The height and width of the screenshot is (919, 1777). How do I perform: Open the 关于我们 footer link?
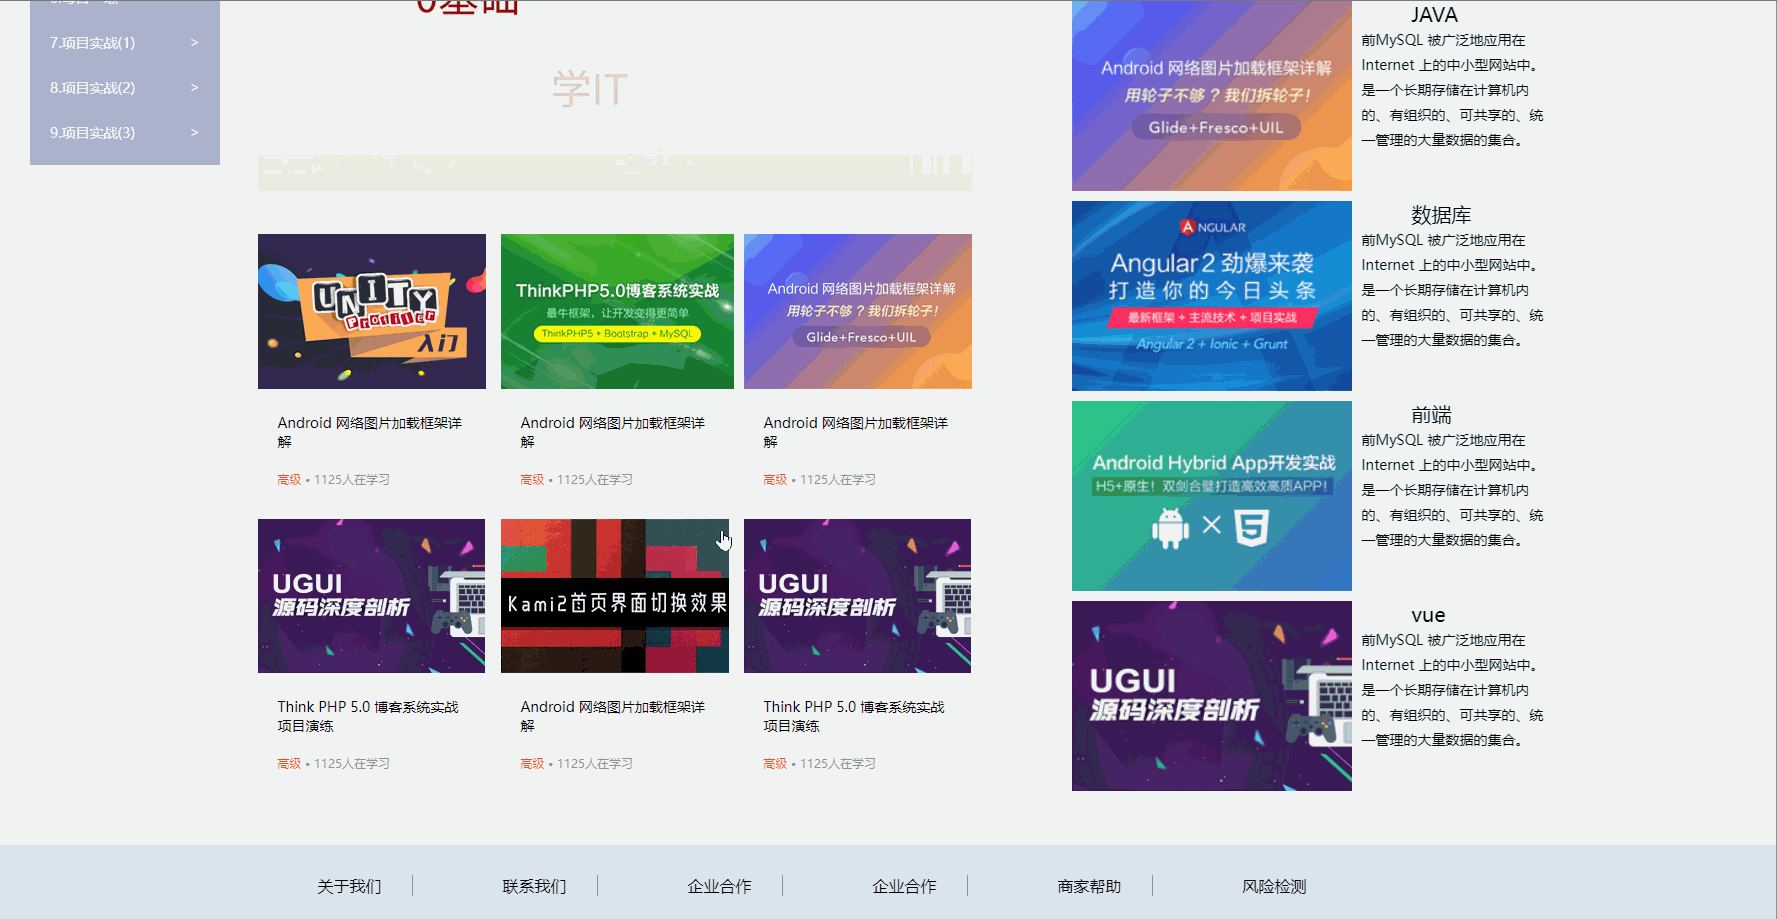[349, 886]
